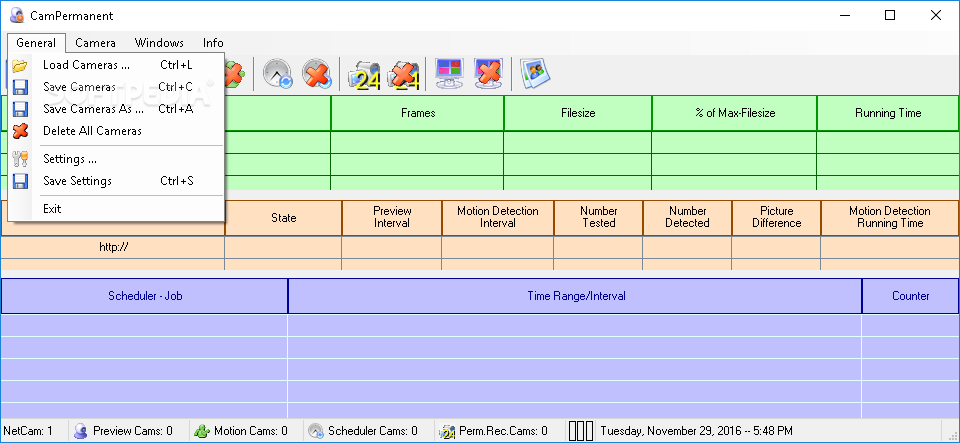
Task: Open the picture viewer photos icon
Action: [535, 74]
